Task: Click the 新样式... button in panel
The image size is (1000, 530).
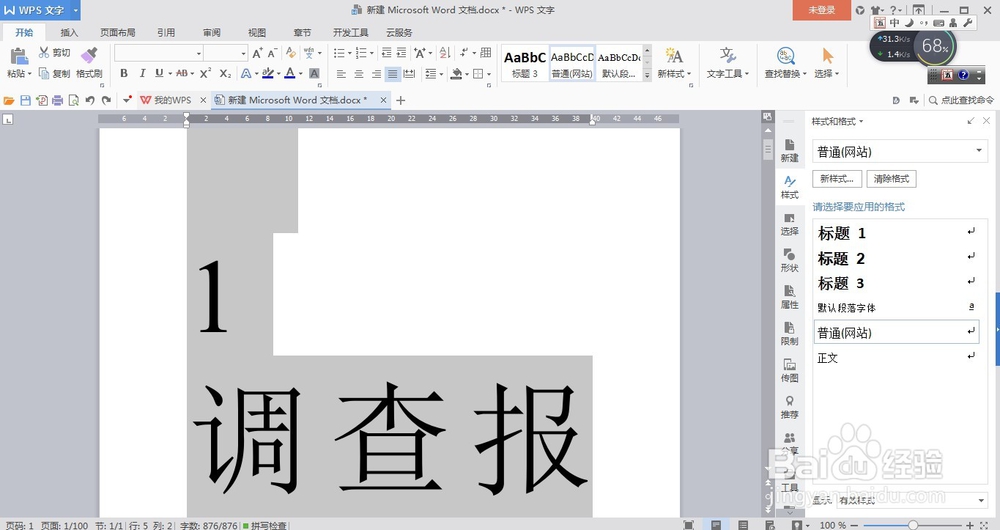Action: coord(837,179)
